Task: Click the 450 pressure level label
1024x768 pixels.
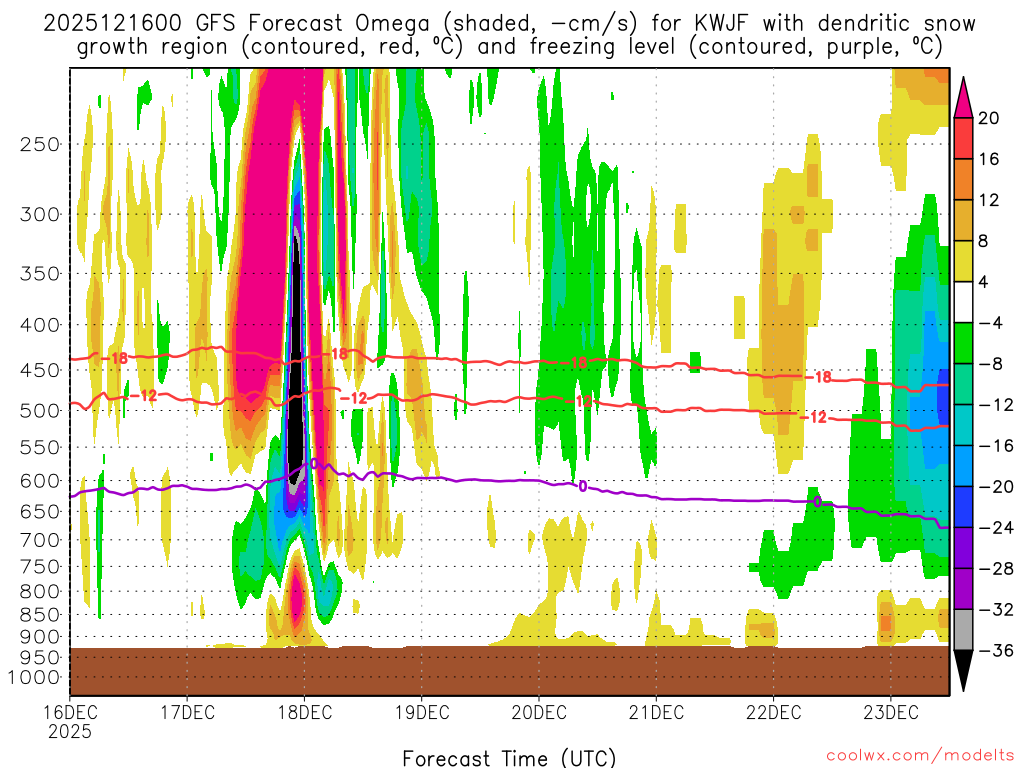Action: (40, 370)
